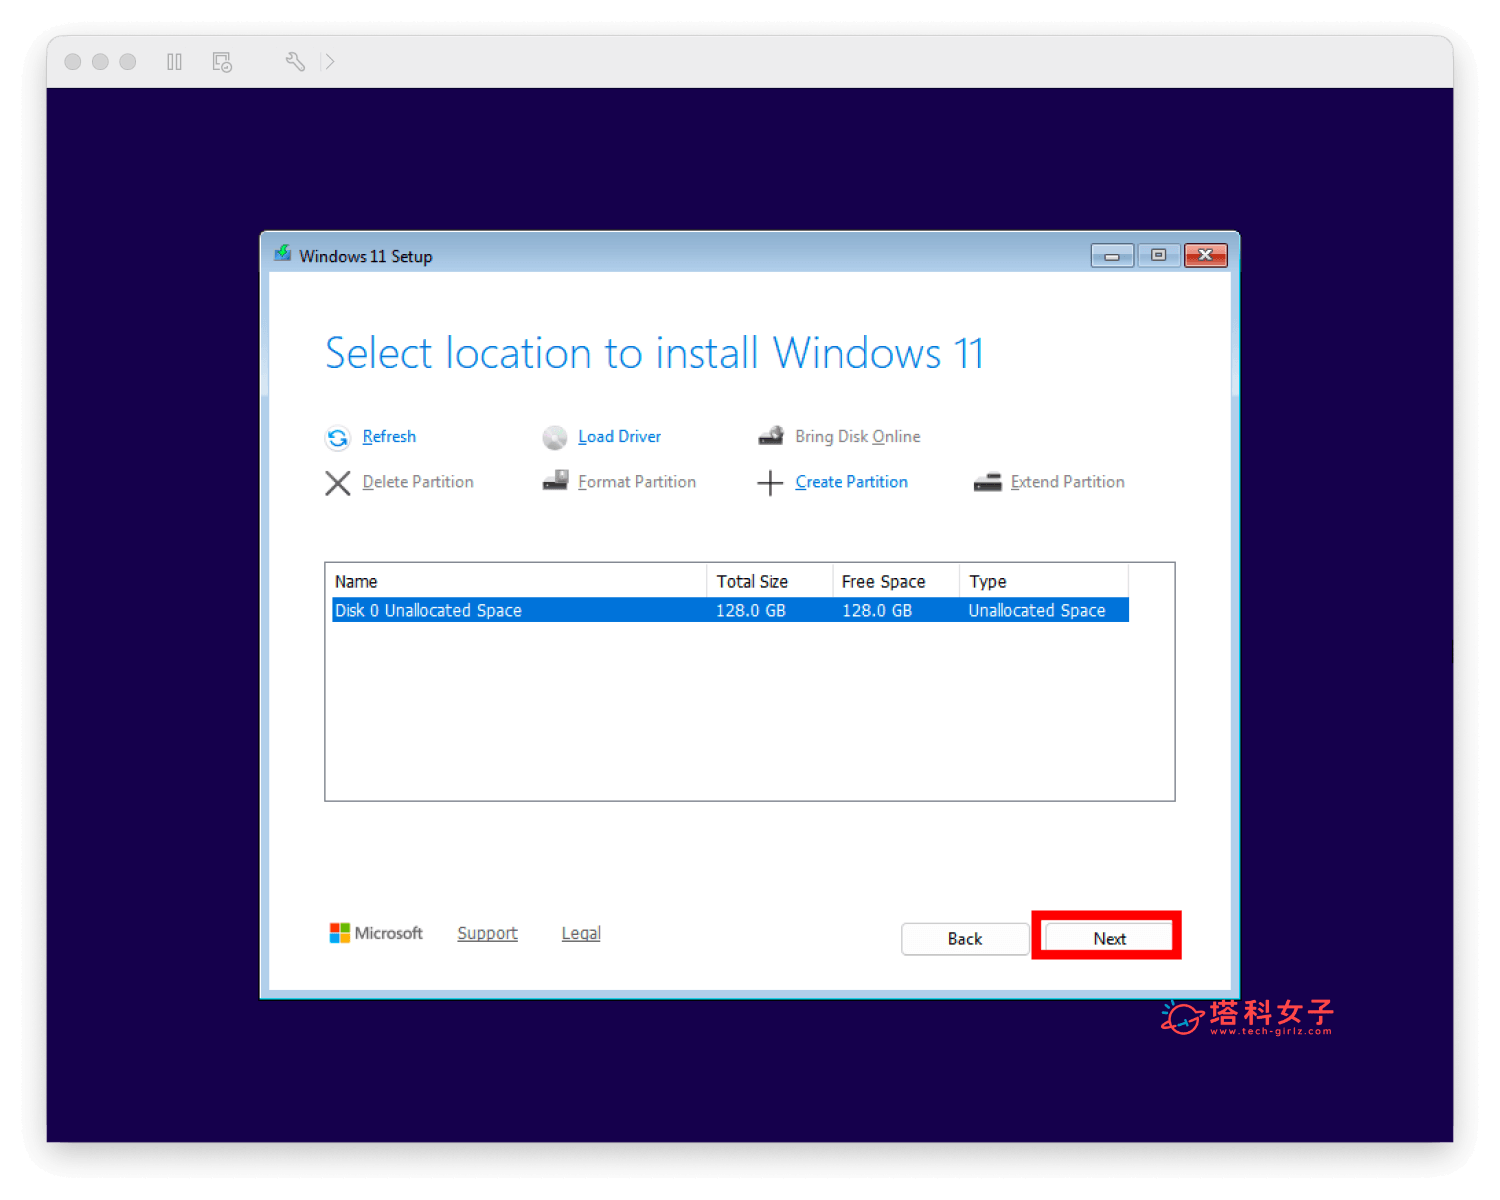Click the macOS minimize window dot
The image size is (1500, 1200).
point(100,62)
